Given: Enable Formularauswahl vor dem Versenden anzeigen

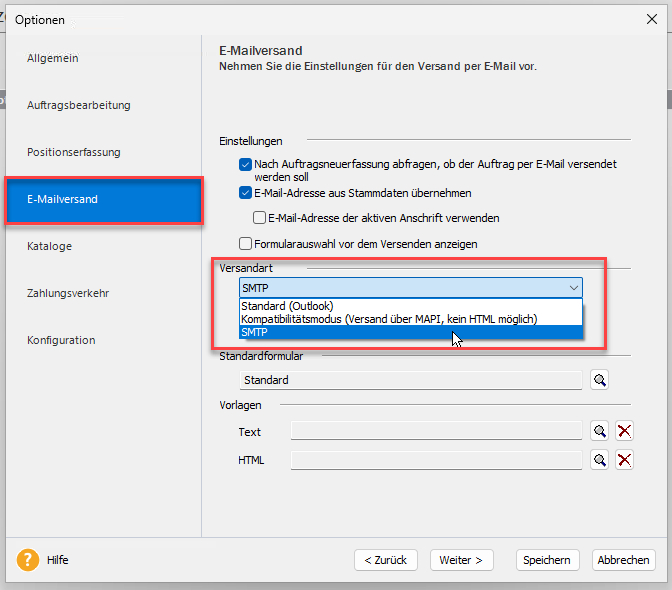Looking at the screenshot, I should pos(245,244).
